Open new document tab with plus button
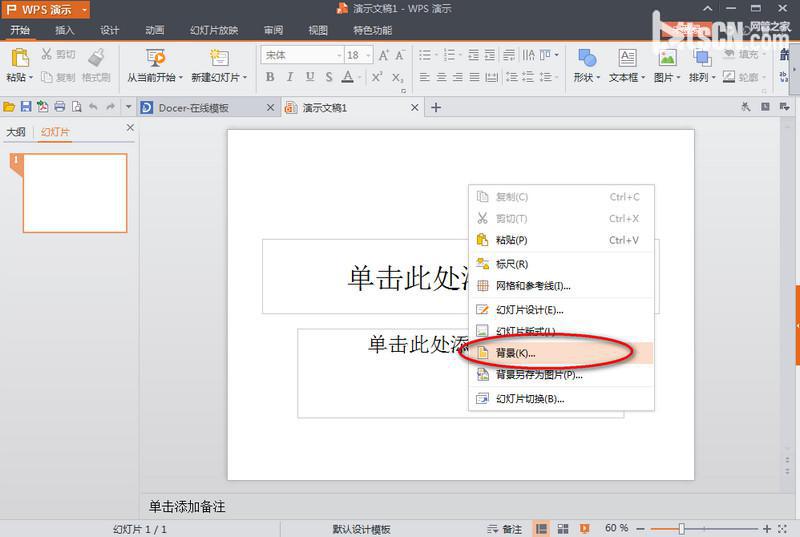800x537 pixels. pos(436,107)
